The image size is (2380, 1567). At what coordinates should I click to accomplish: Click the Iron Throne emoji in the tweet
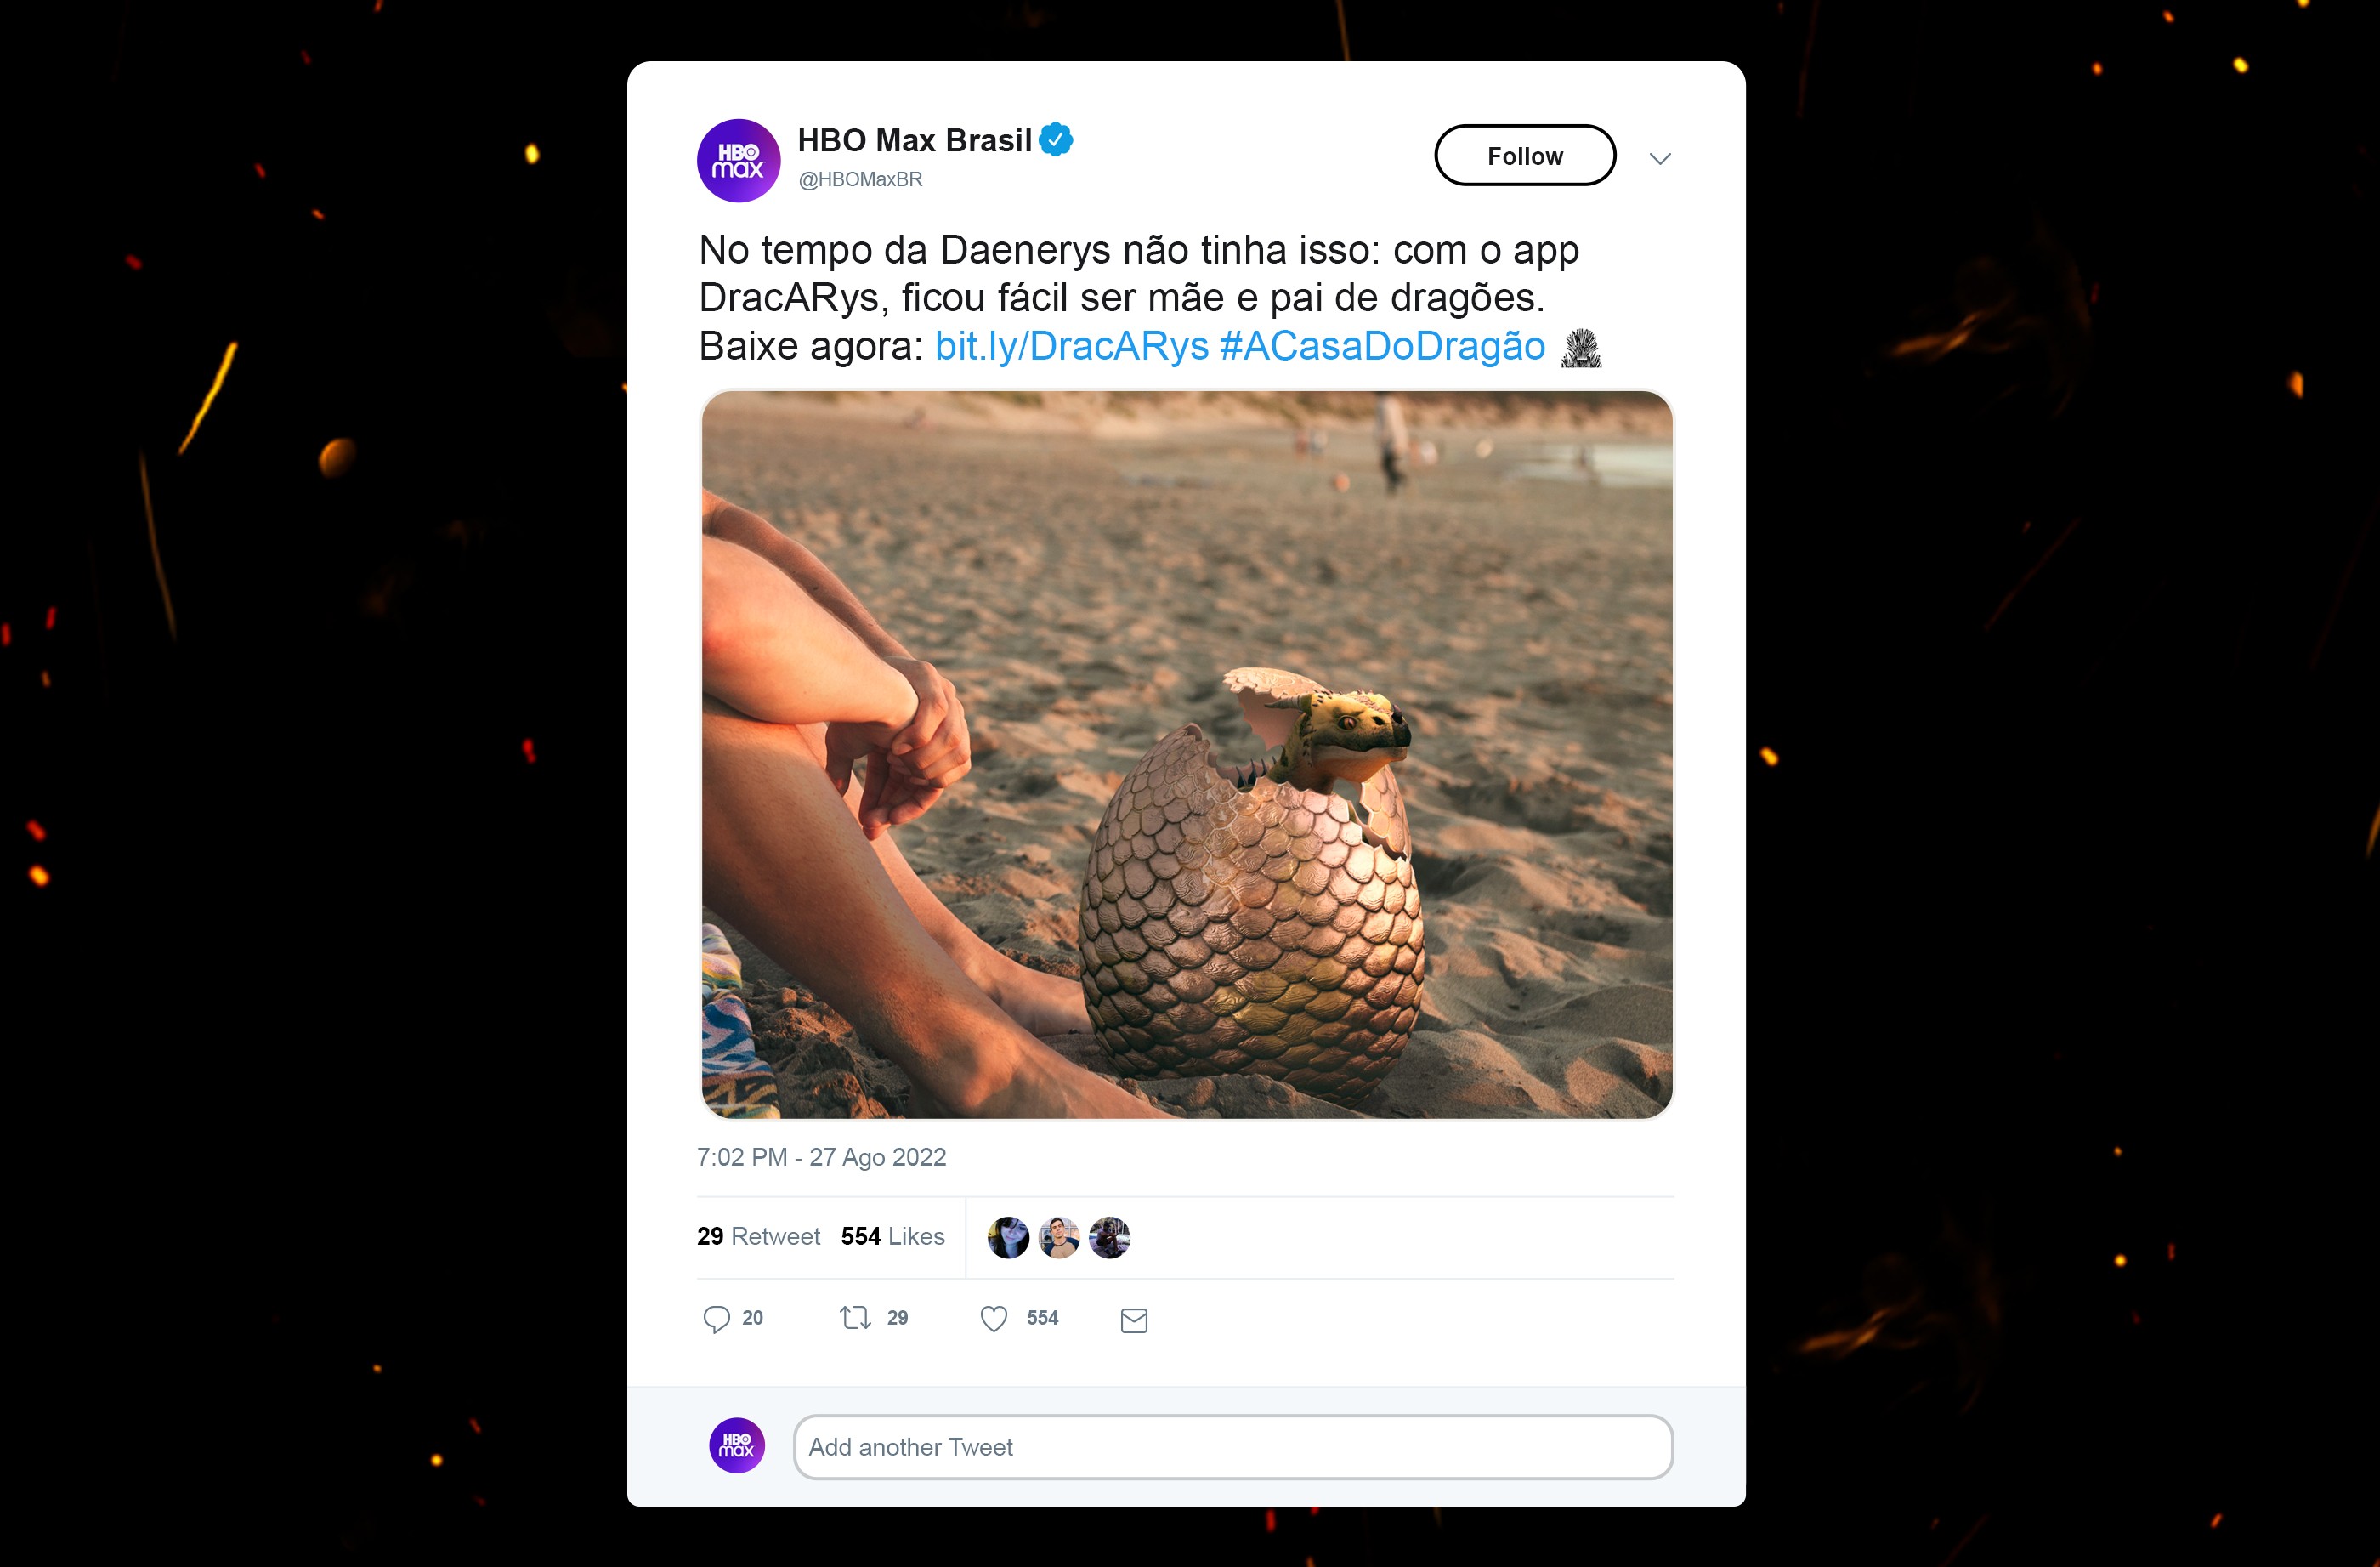click(x=1583, y=347)
